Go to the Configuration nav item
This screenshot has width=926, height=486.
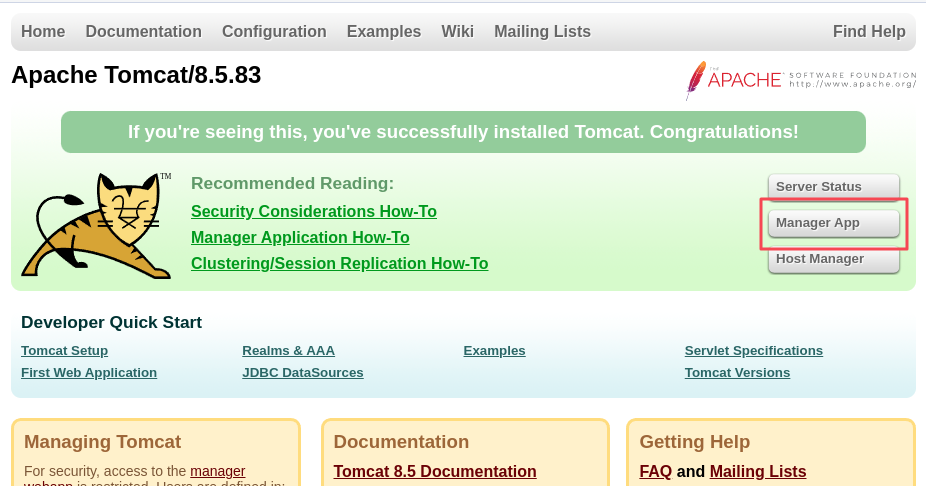[274, 31]
